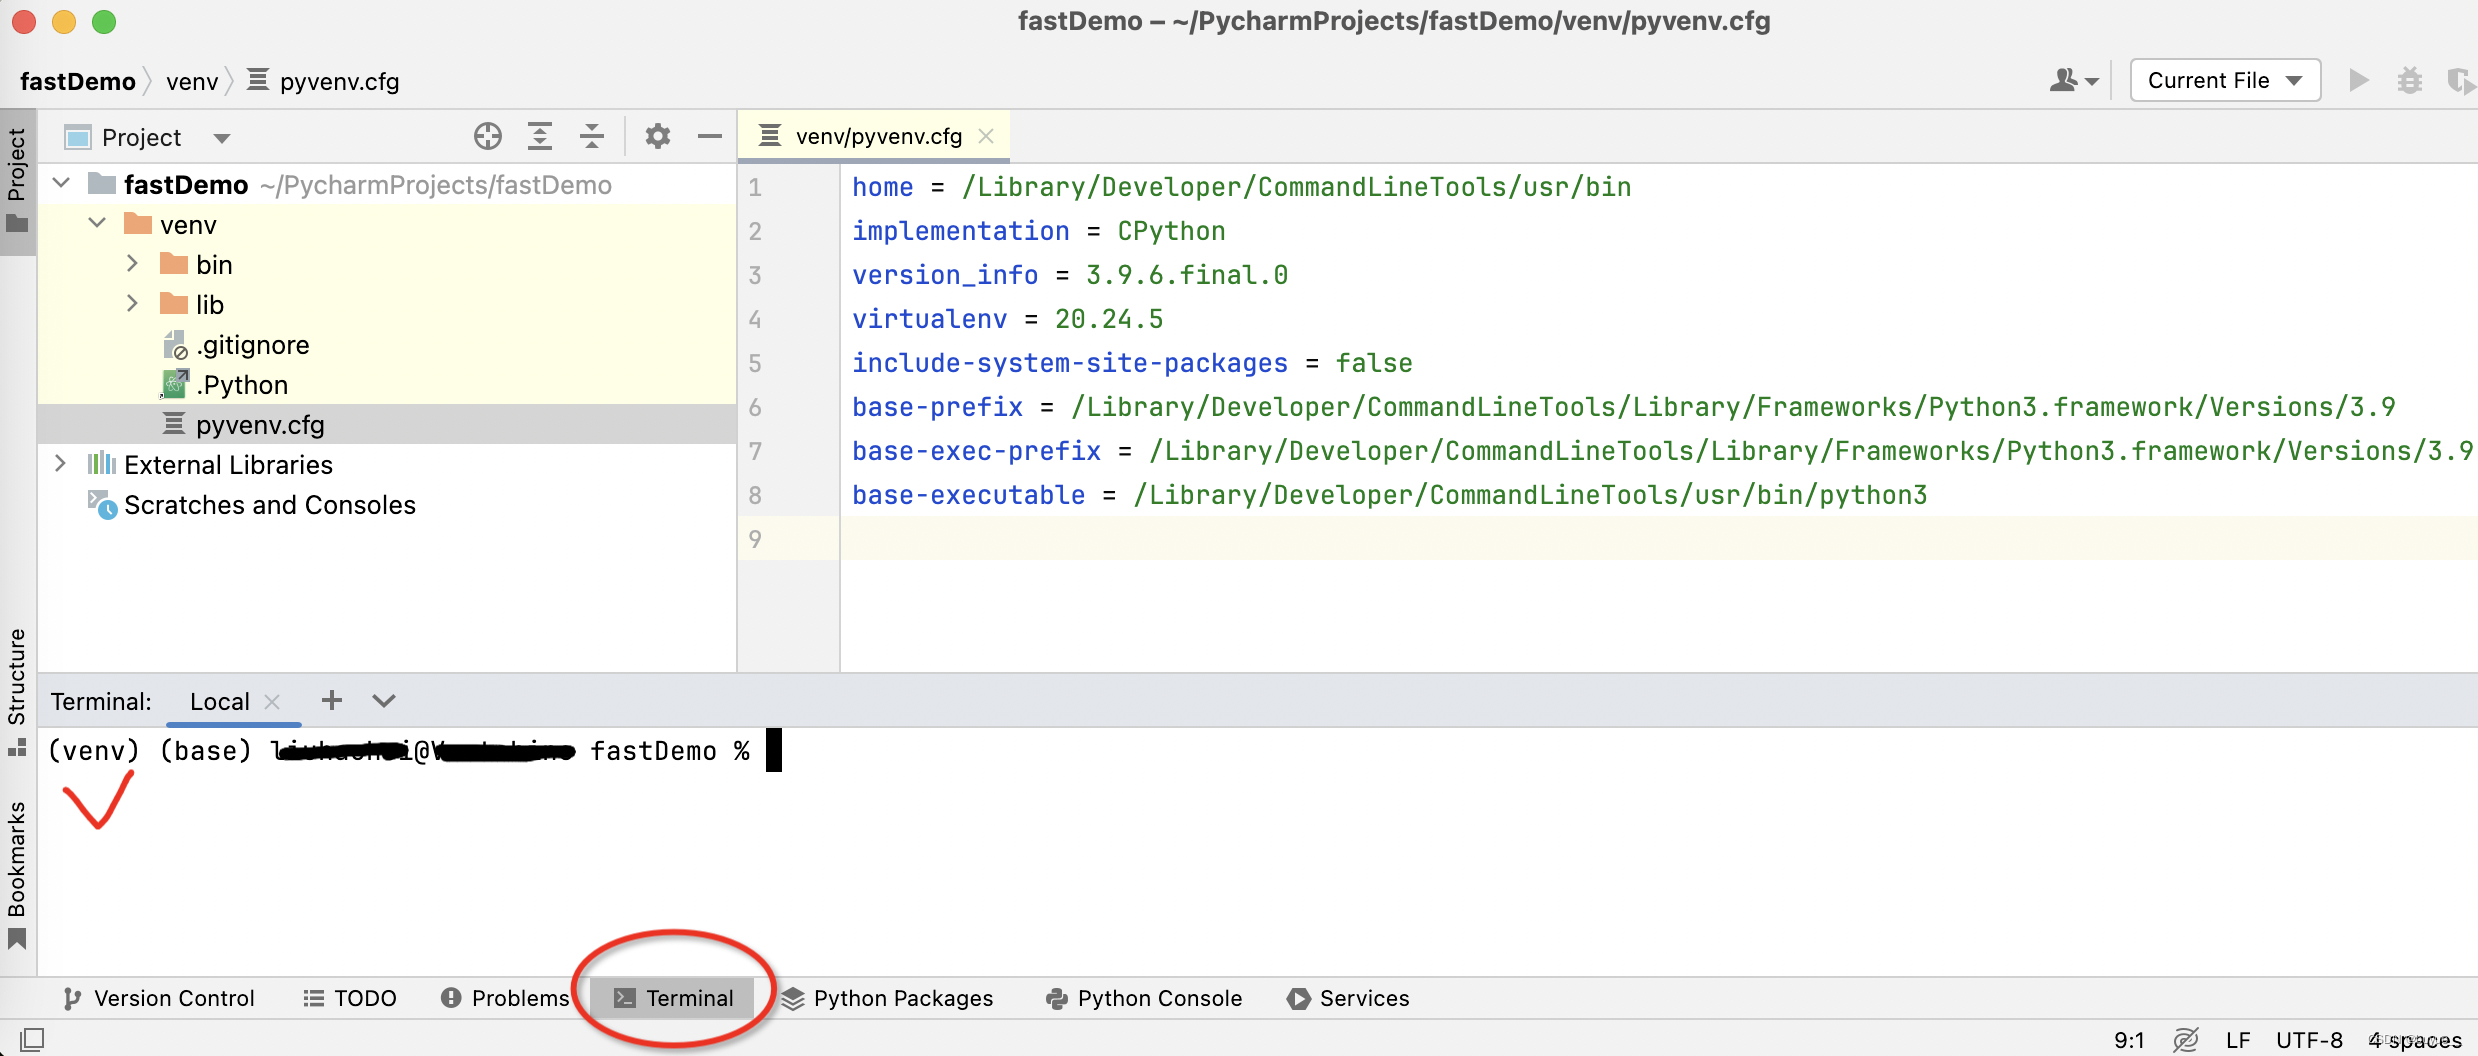The height and width of the screenshot is (1056, 2478).
Task: Click the 'home' key on line 1
Action: click(x=882, y=187)
